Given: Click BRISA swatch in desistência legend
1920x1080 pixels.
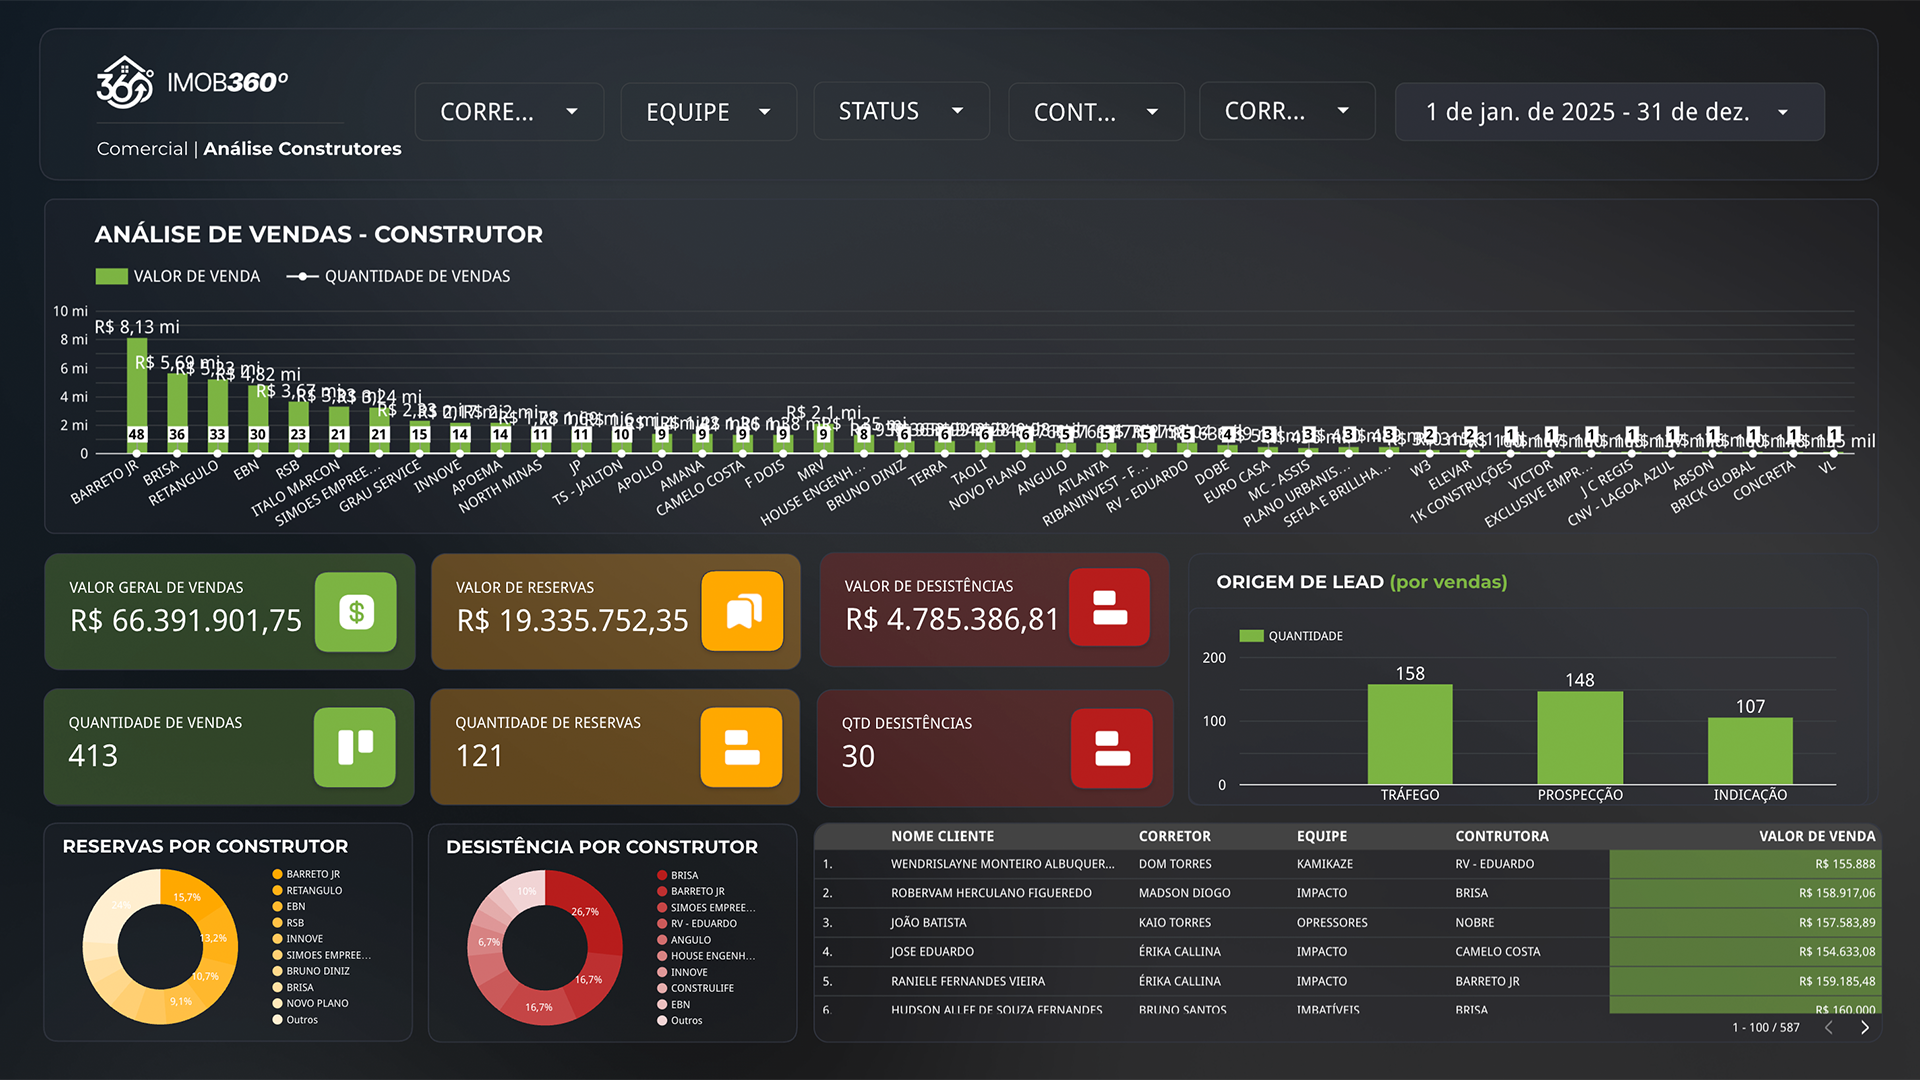Looking at the screenshot, I should 662,875.
